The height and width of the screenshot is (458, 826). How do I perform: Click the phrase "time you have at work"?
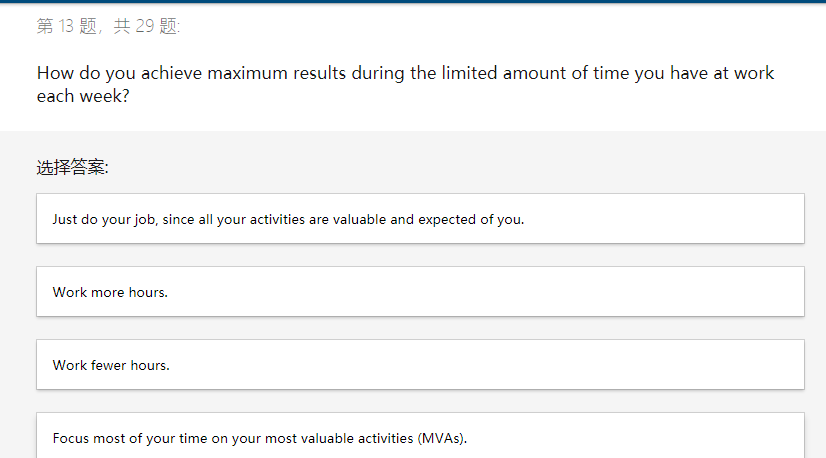[x=683, y=73]
